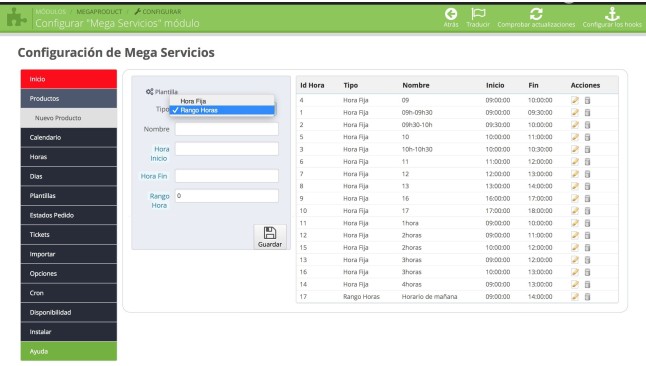Go to the Horas sidebar item
The width and height of the screenshot is (646, 366).
69,157
